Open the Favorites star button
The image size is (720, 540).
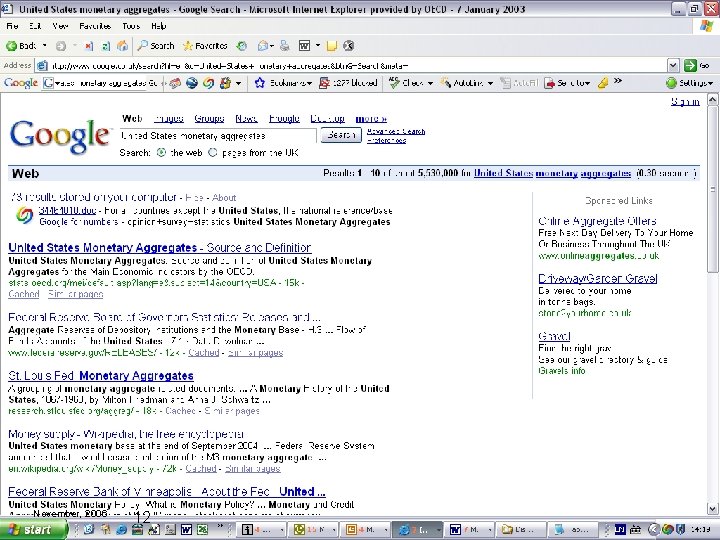205,46
